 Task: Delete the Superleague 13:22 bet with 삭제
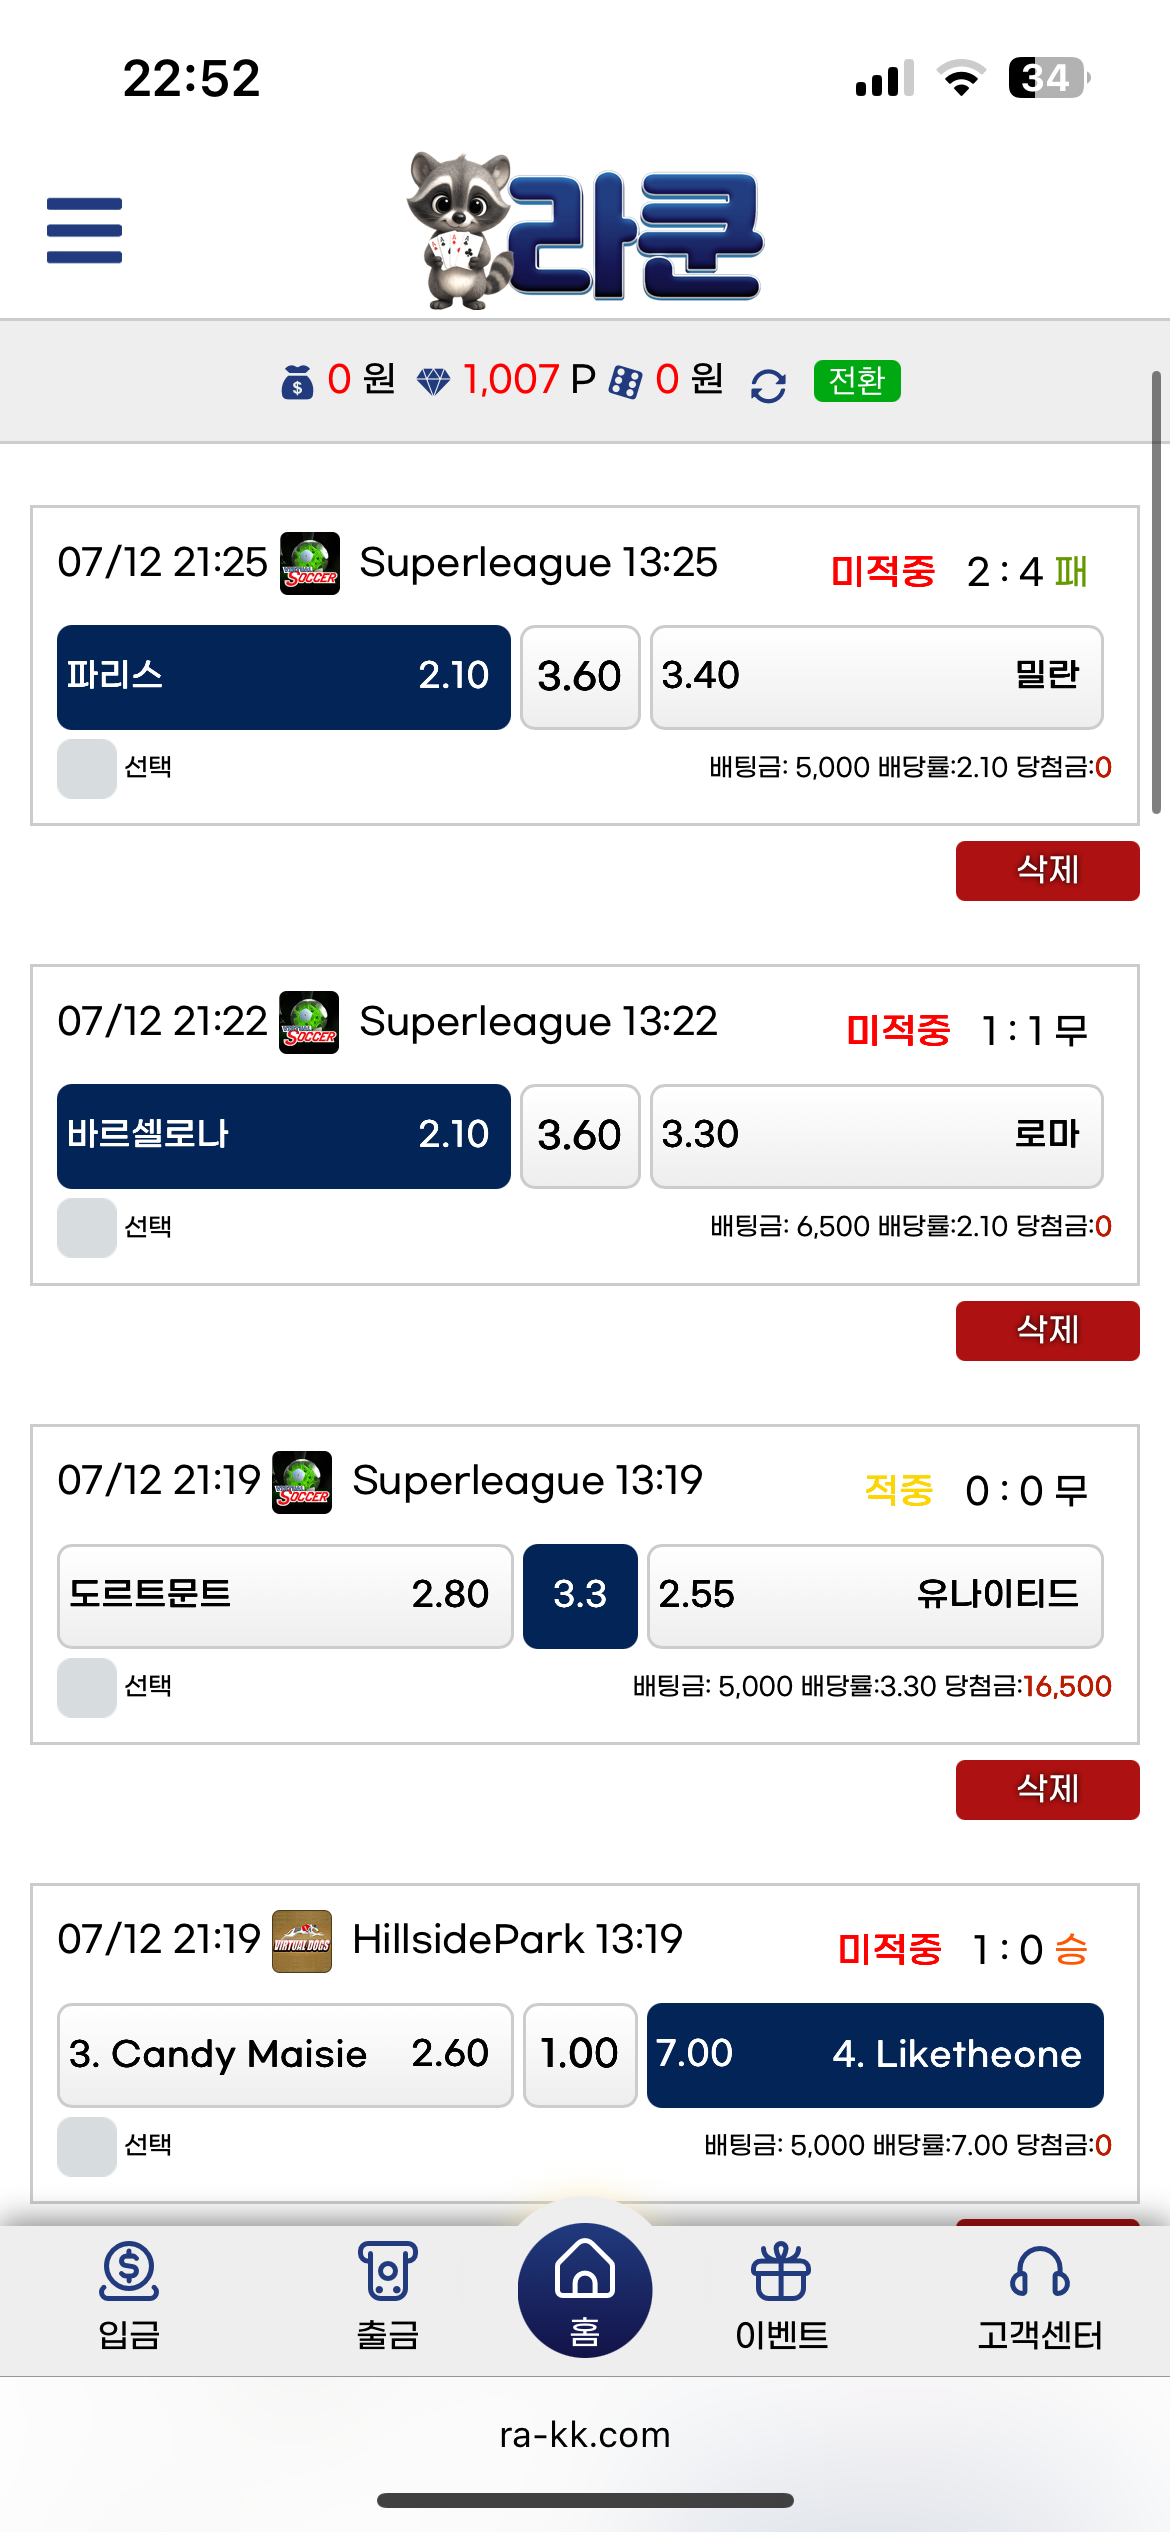(x=1047, y=1331)
